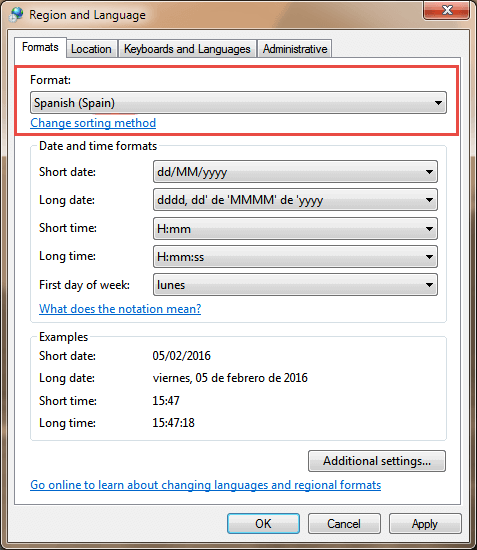
Task: Click the example short time 15:47
Action: 166,401
